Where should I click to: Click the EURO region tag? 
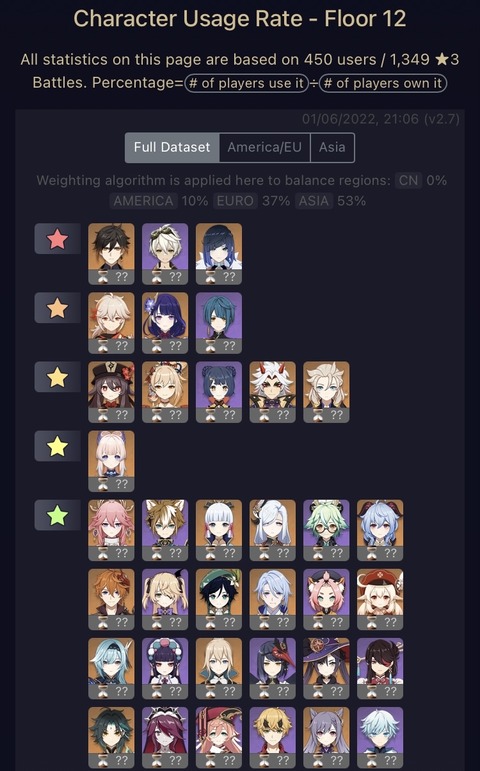point(235,201)
